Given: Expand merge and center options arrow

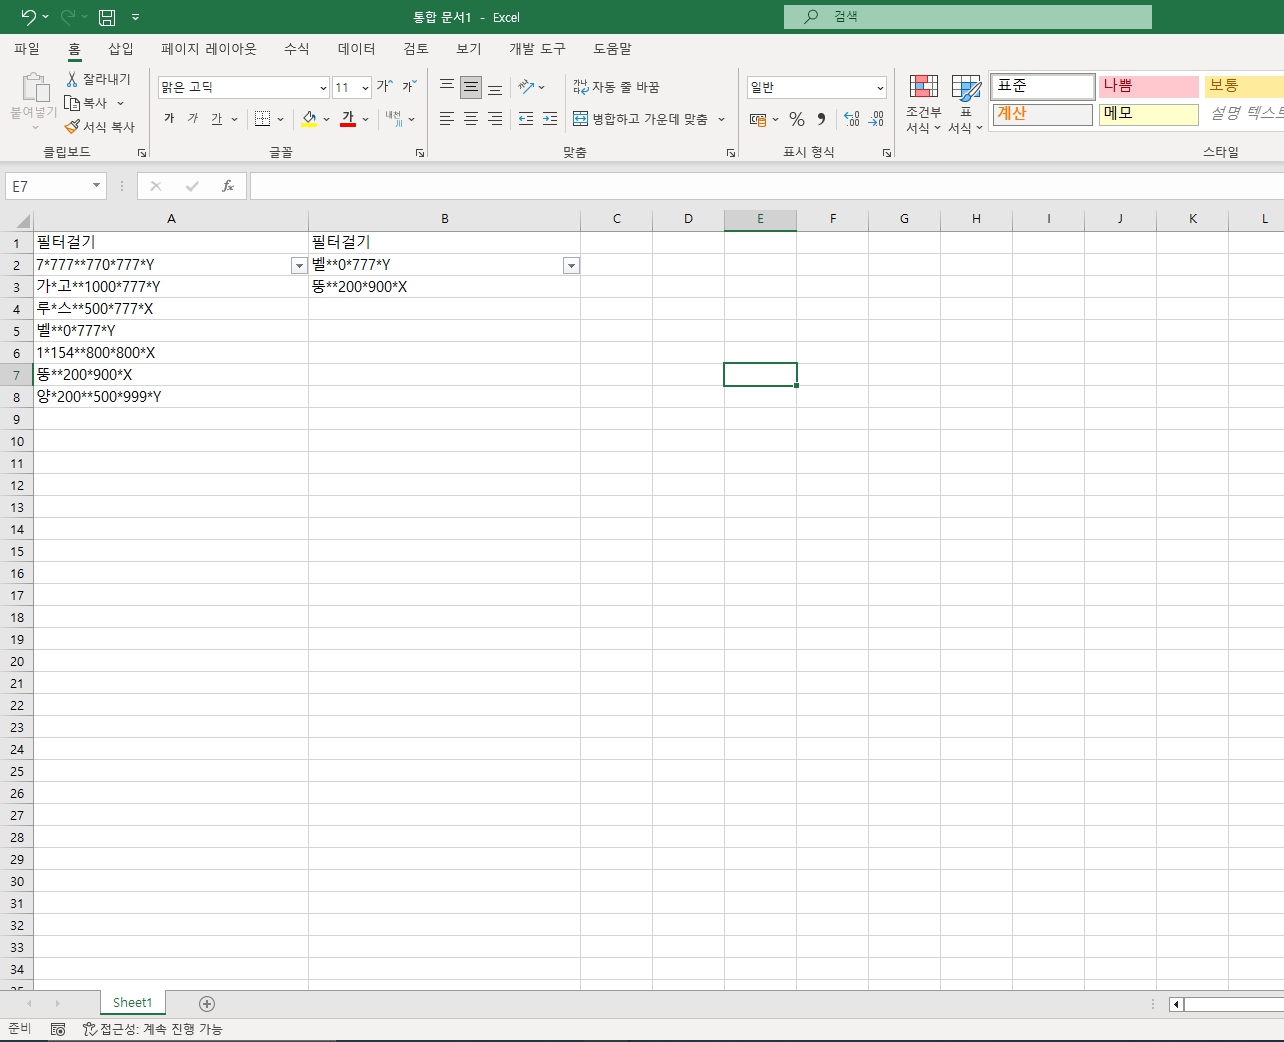Looking at the screenshot, I should pos(721,119).
